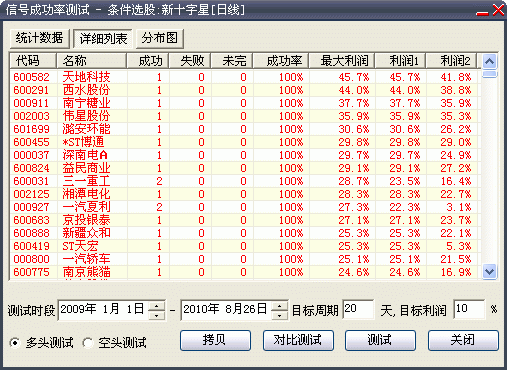The height and width of the screenshot is (370, 507).
Task: Switch to the 统计数据 tab
Action: pyautogui.click(x=39, y=38)
